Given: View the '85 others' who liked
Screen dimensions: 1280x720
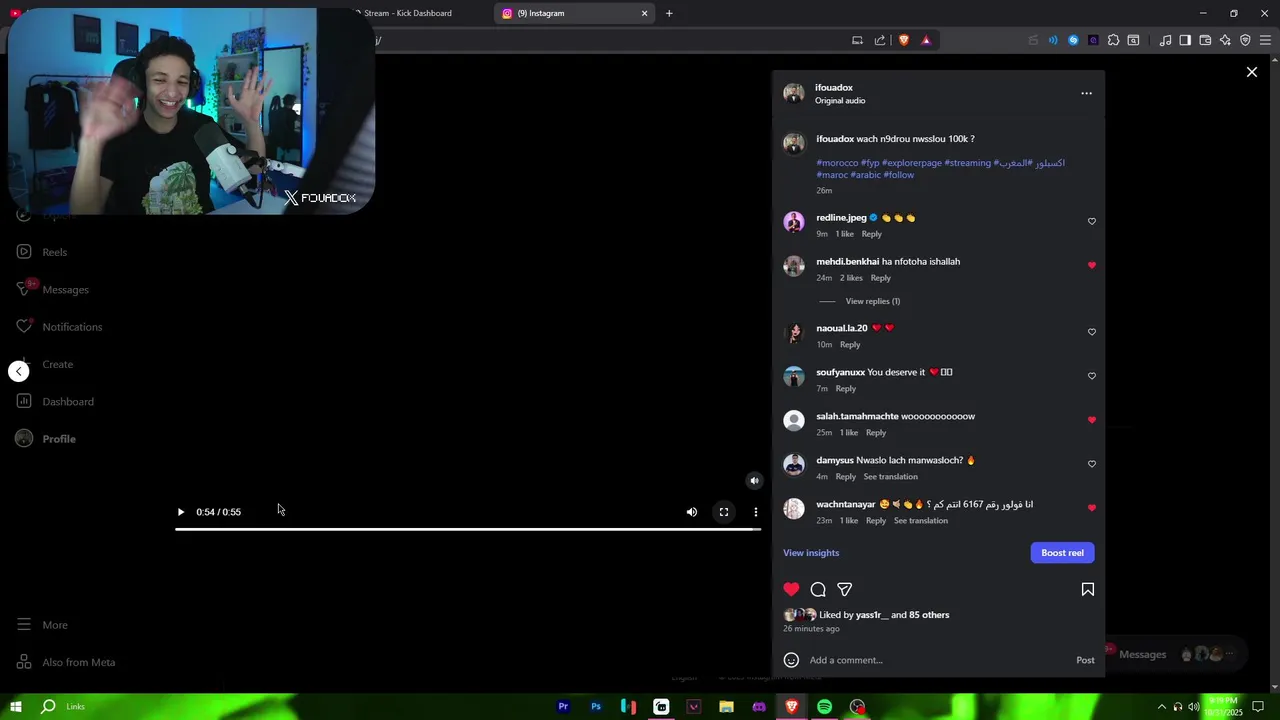Looking at the screenshot, I should [929, 615].
